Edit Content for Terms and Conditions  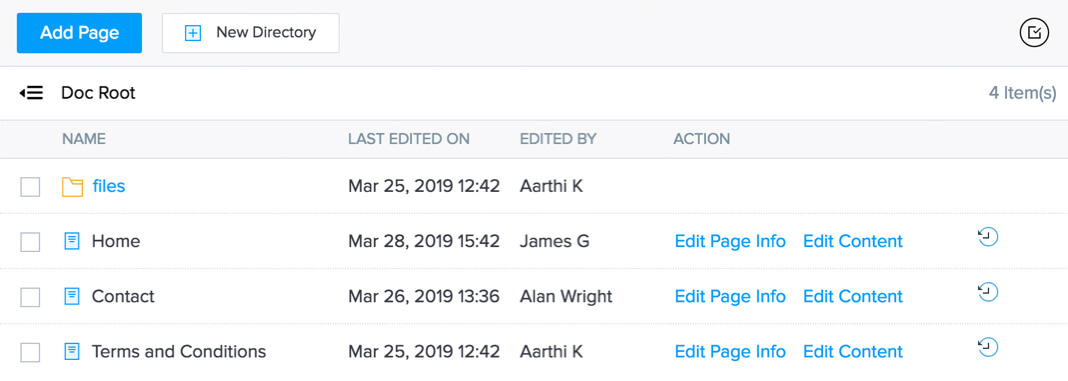click(x=853, y=352)
